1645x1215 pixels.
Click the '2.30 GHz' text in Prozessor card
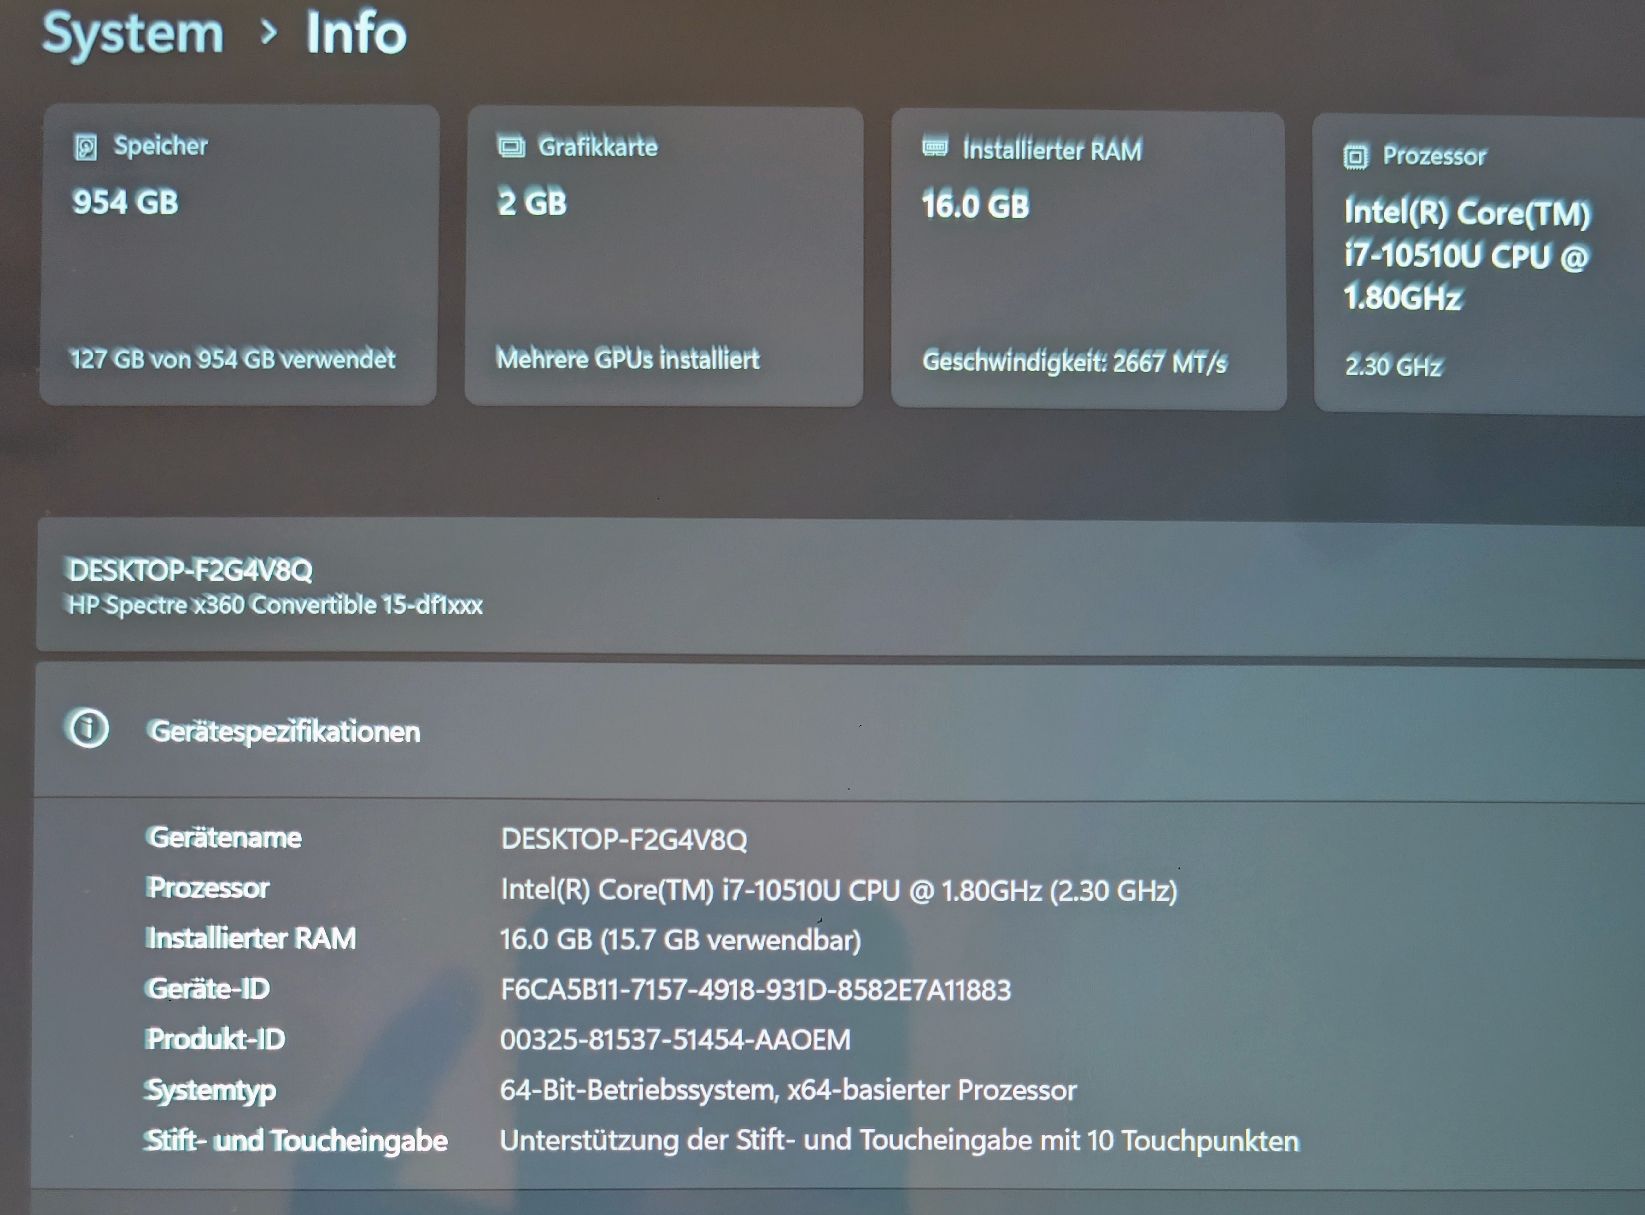1393,366
